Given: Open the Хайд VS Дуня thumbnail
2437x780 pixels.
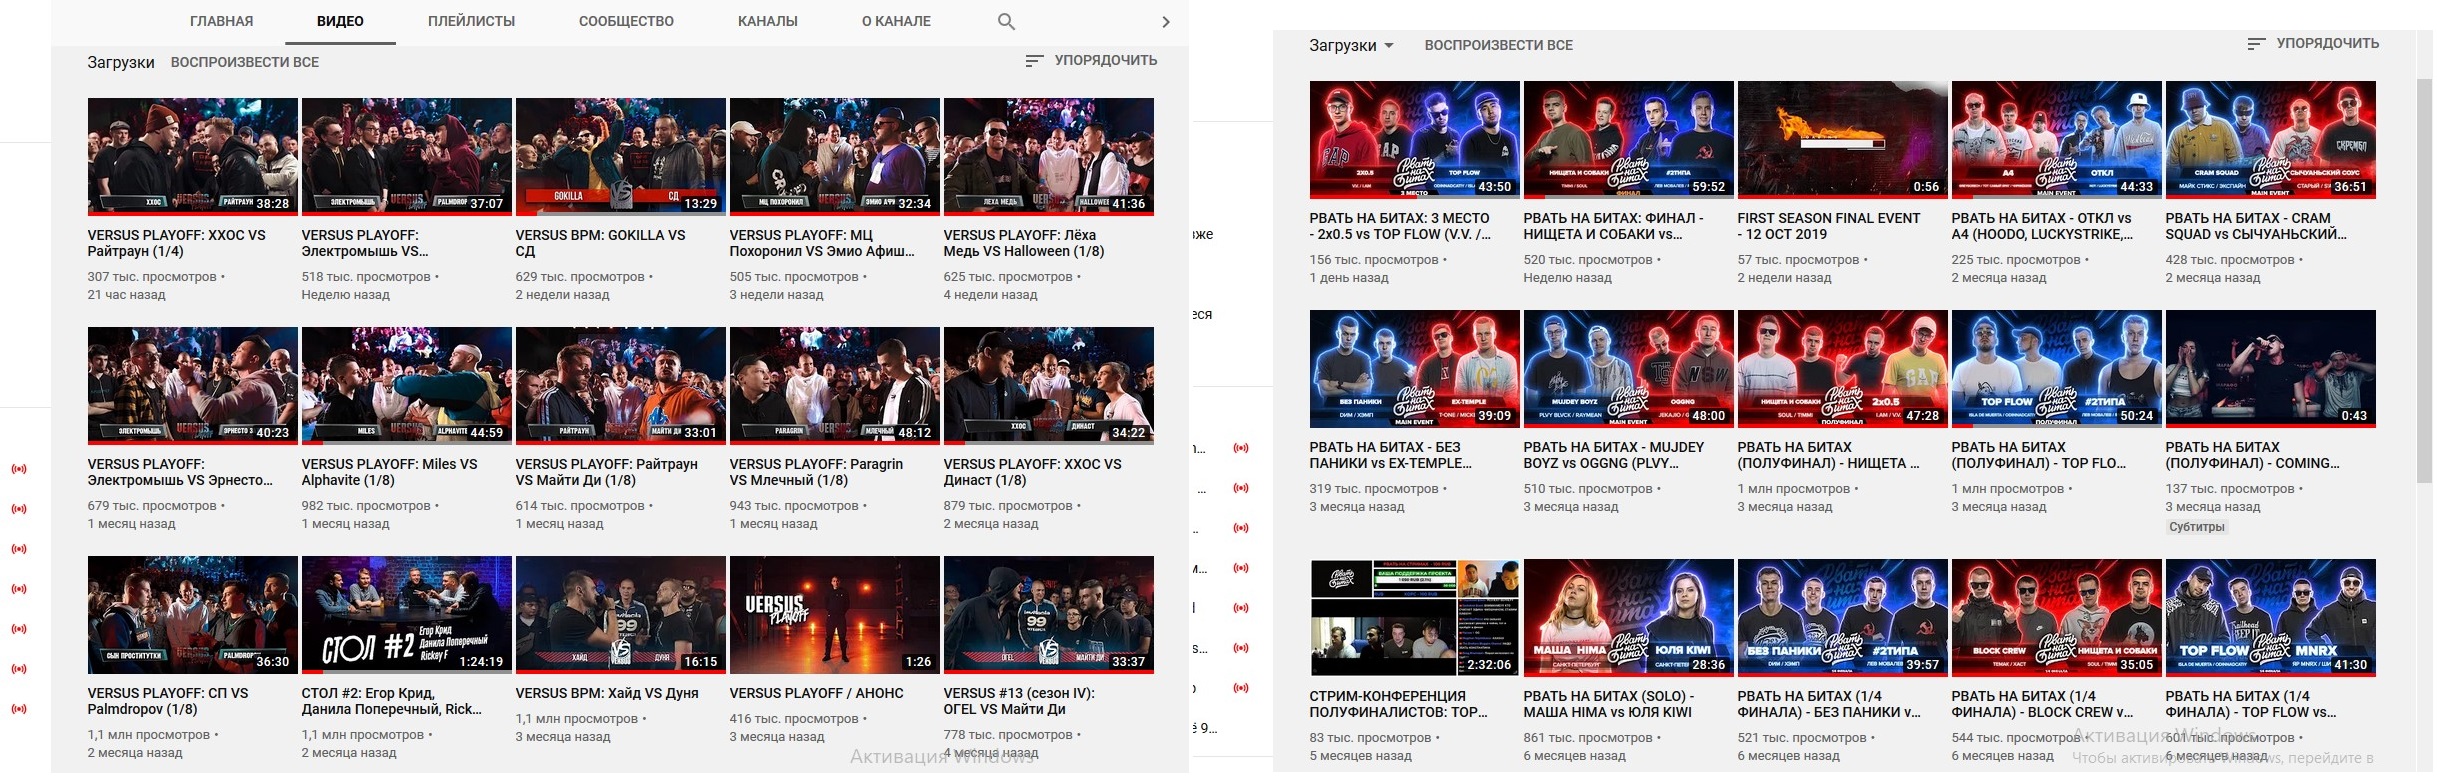Looking at the screenshot, I should 621,614.
